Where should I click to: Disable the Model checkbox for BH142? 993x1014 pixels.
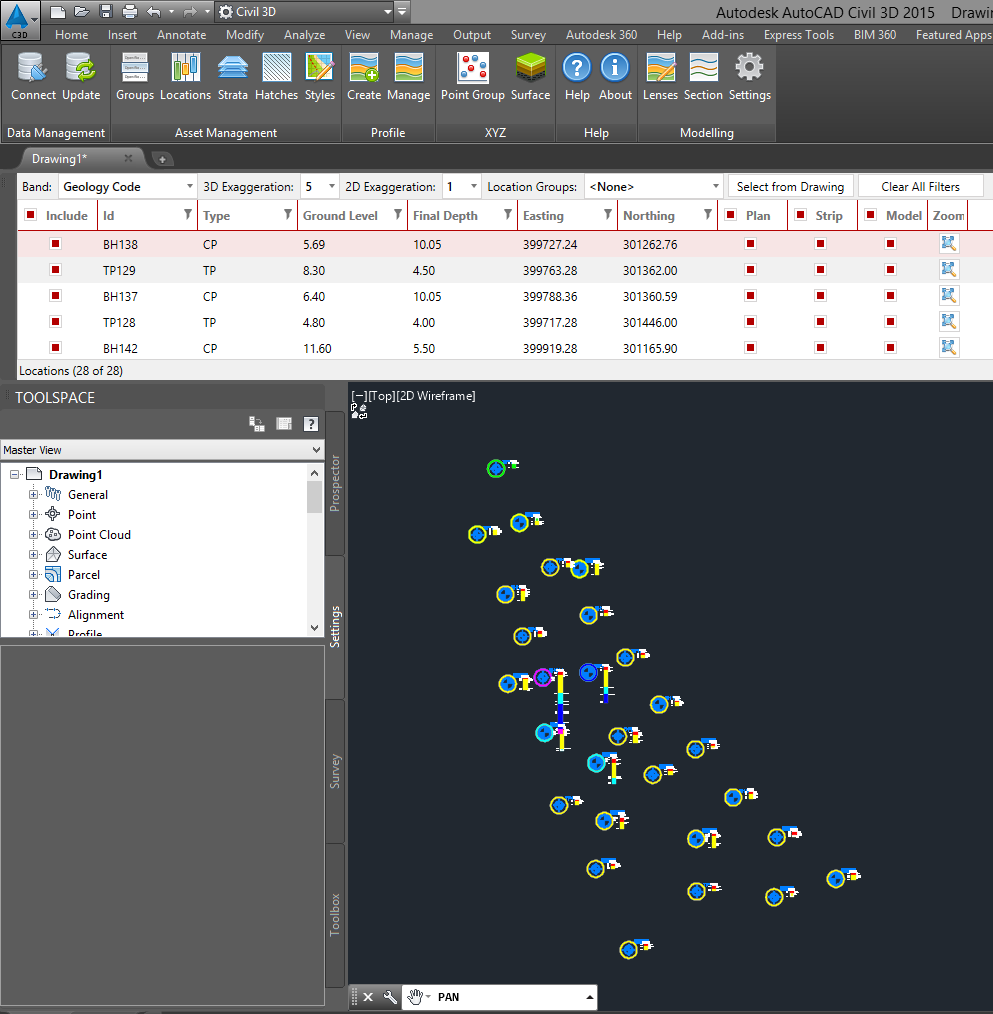tap(890, 347)
